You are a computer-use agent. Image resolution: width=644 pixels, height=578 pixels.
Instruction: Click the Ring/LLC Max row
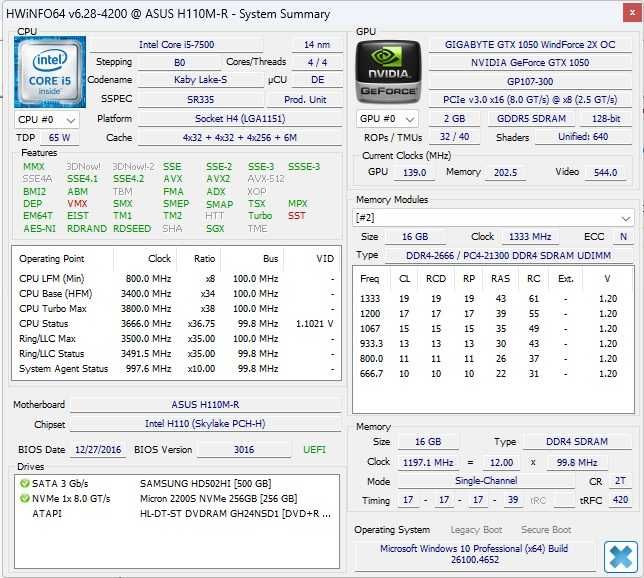coord(177,339)
